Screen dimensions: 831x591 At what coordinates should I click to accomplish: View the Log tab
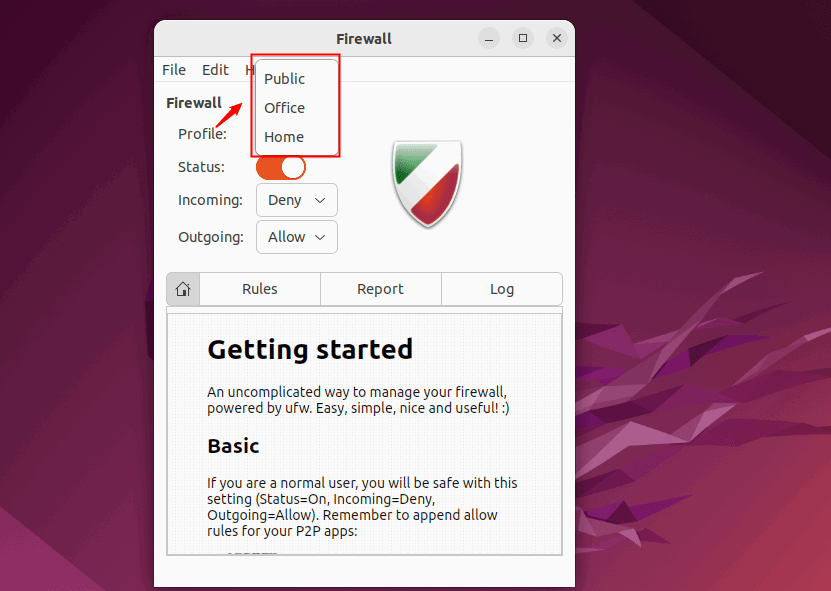pos(502,289)
